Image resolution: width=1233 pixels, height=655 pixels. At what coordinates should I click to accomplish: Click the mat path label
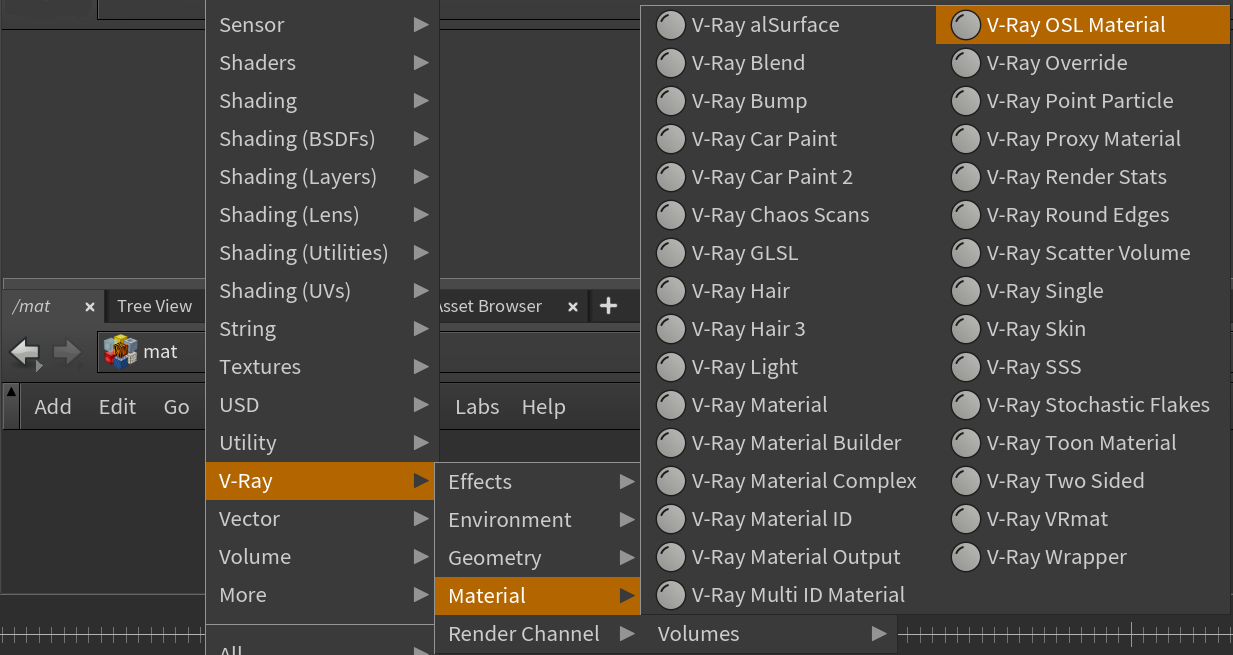coord(160,352)
